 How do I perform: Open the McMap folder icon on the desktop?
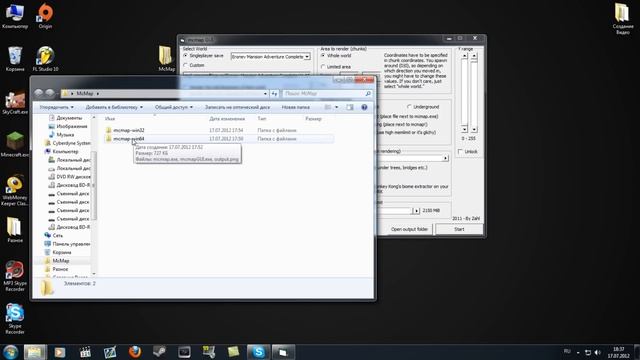click(166, 58)
